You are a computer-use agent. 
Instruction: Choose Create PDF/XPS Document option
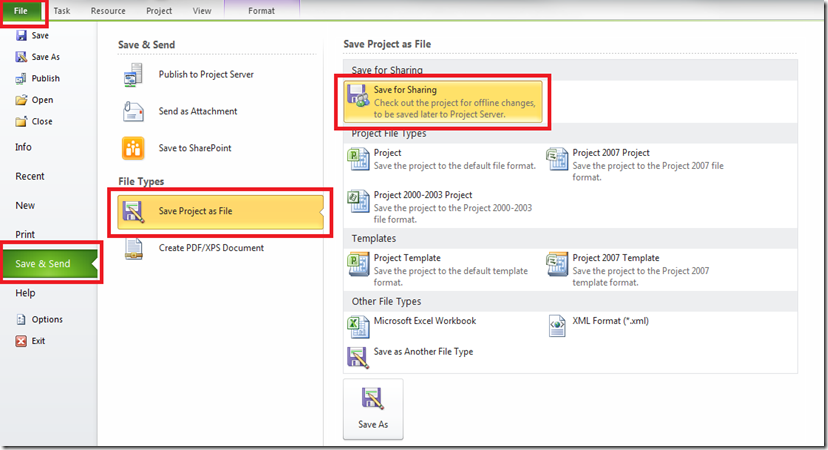[211, 248]
